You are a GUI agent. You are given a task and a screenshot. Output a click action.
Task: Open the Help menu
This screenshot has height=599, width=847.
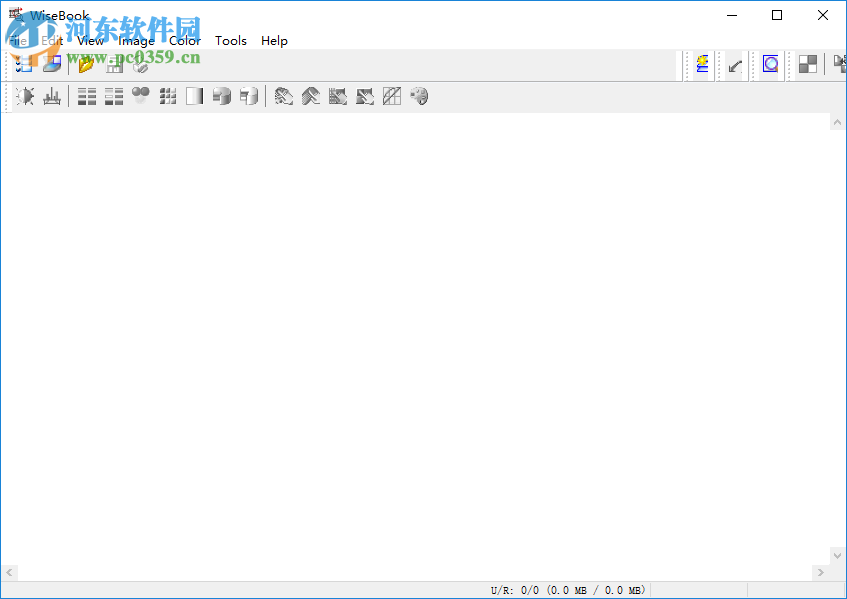point(274,41)
